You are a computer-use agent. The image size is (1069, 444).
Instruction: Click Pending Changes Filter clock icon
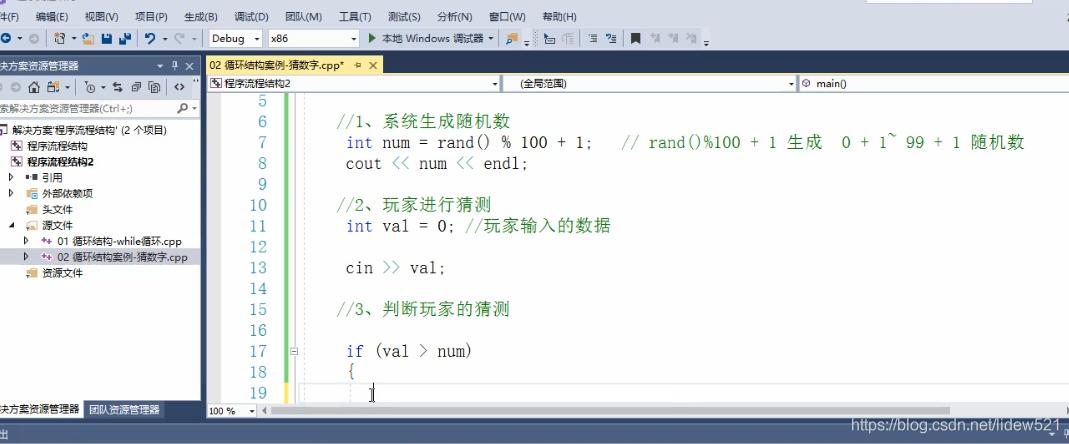click(90, 87)
